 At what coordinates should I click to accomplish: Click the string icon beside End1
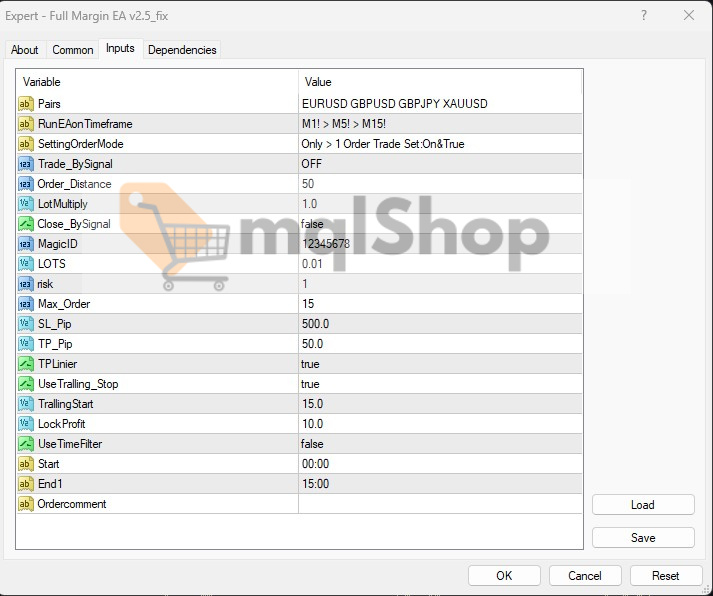click(26, 484)
